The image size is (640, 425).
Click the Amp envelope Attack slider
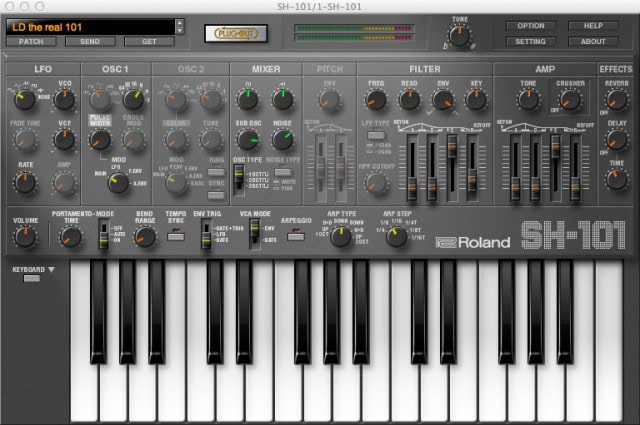[516, 167]
